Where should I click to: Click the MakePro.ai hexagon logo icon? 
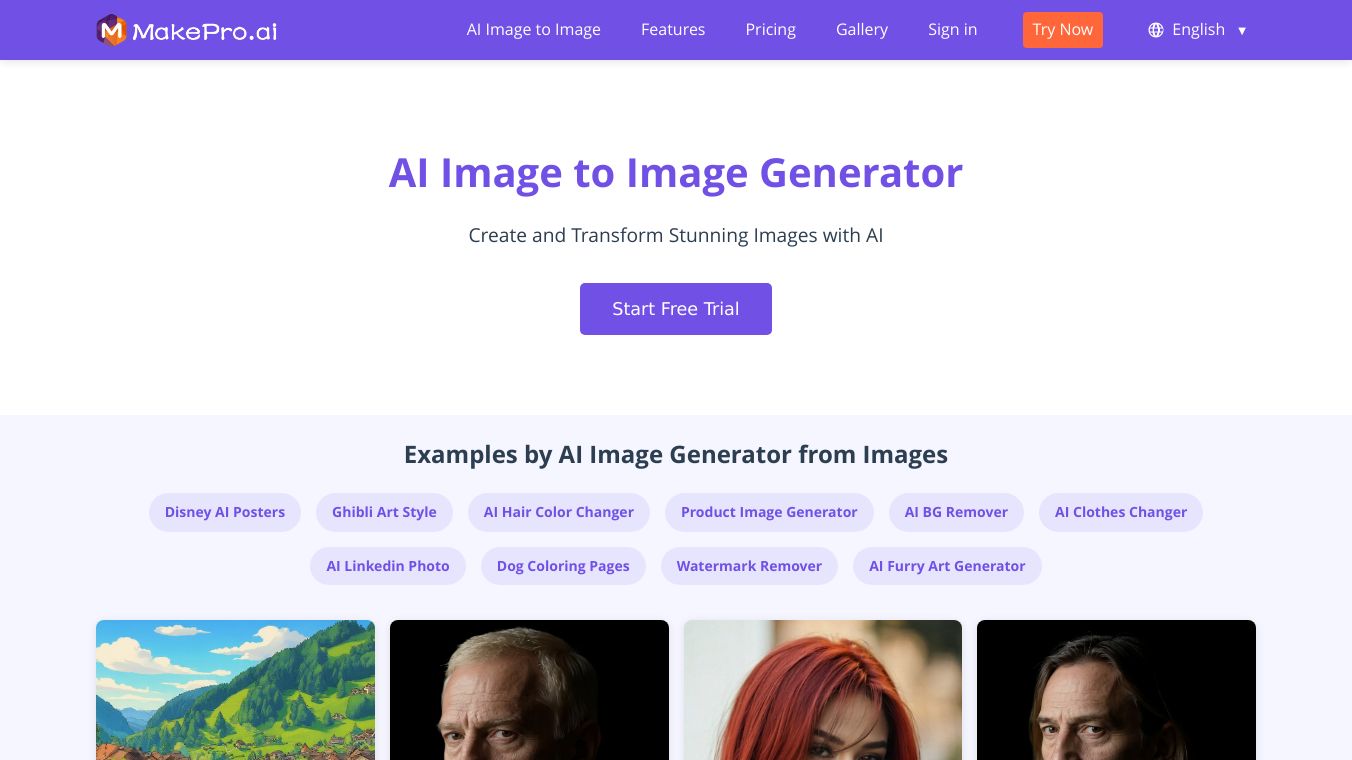pos(112,30)
